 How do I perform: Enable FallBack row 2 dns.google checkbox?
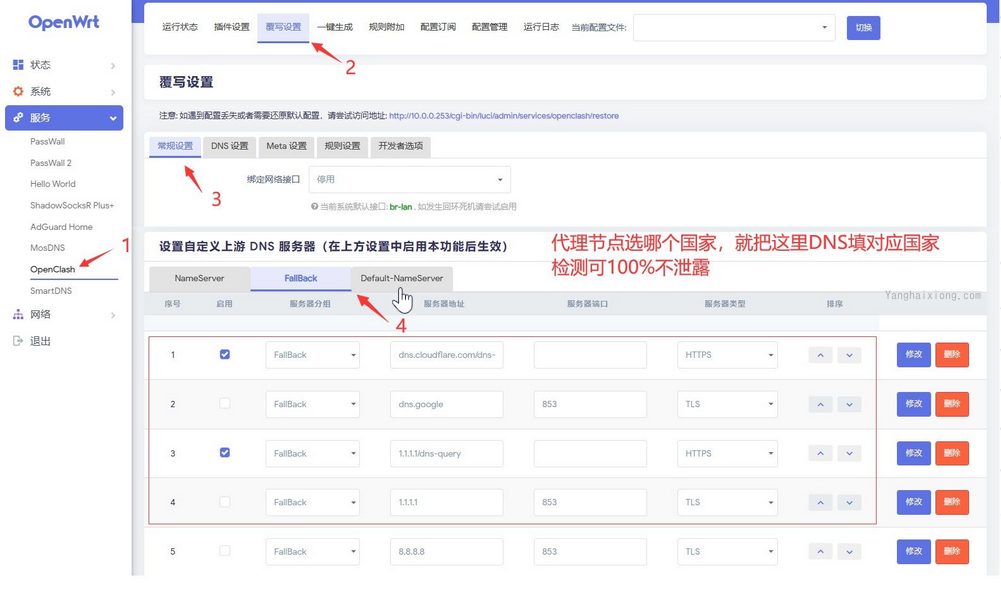coord(225,404)
